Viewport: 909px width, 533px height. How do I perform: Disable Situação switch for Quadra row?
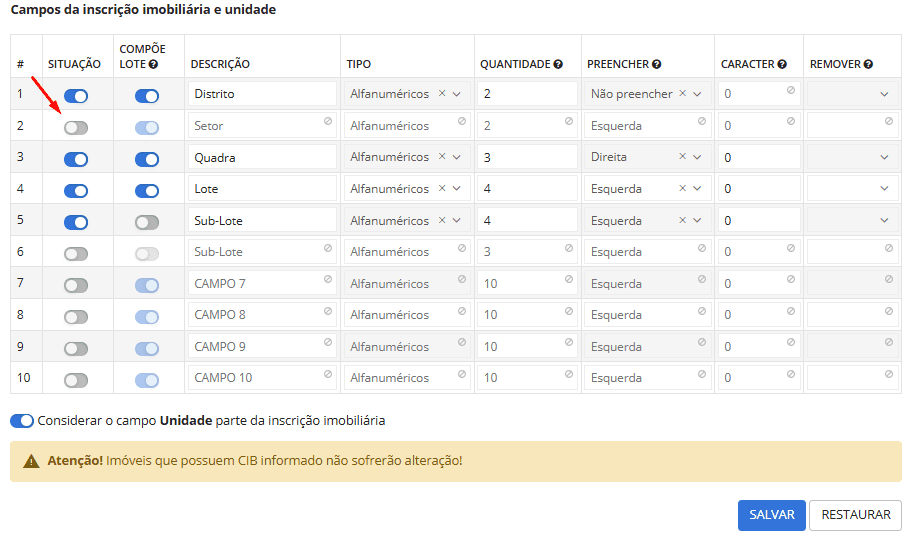(76, 159)
